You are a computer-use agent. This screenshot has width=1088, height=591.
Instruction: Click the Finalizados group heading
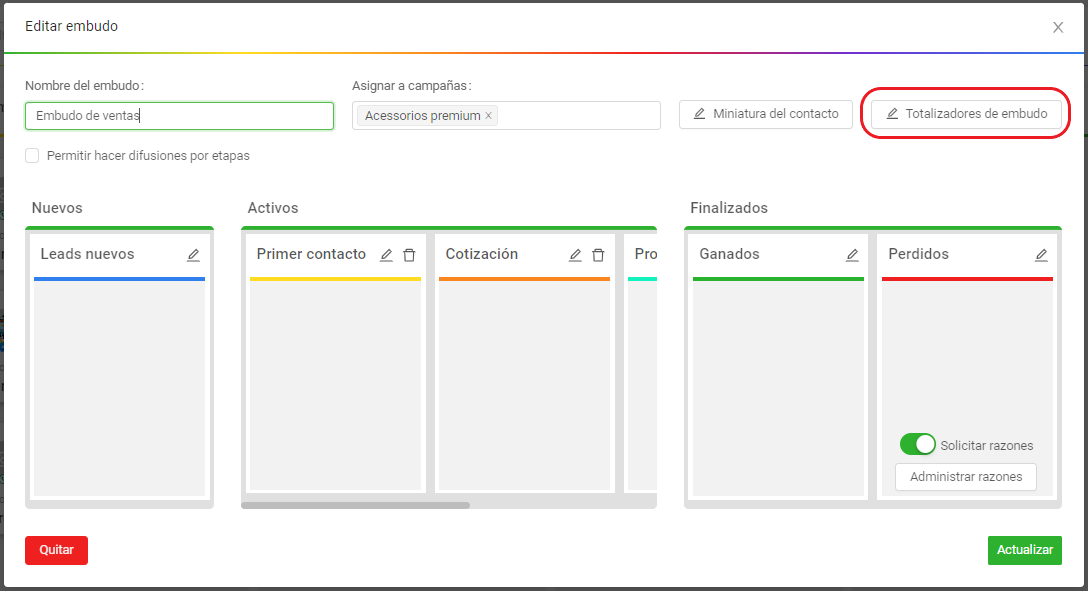pos(729,208)
